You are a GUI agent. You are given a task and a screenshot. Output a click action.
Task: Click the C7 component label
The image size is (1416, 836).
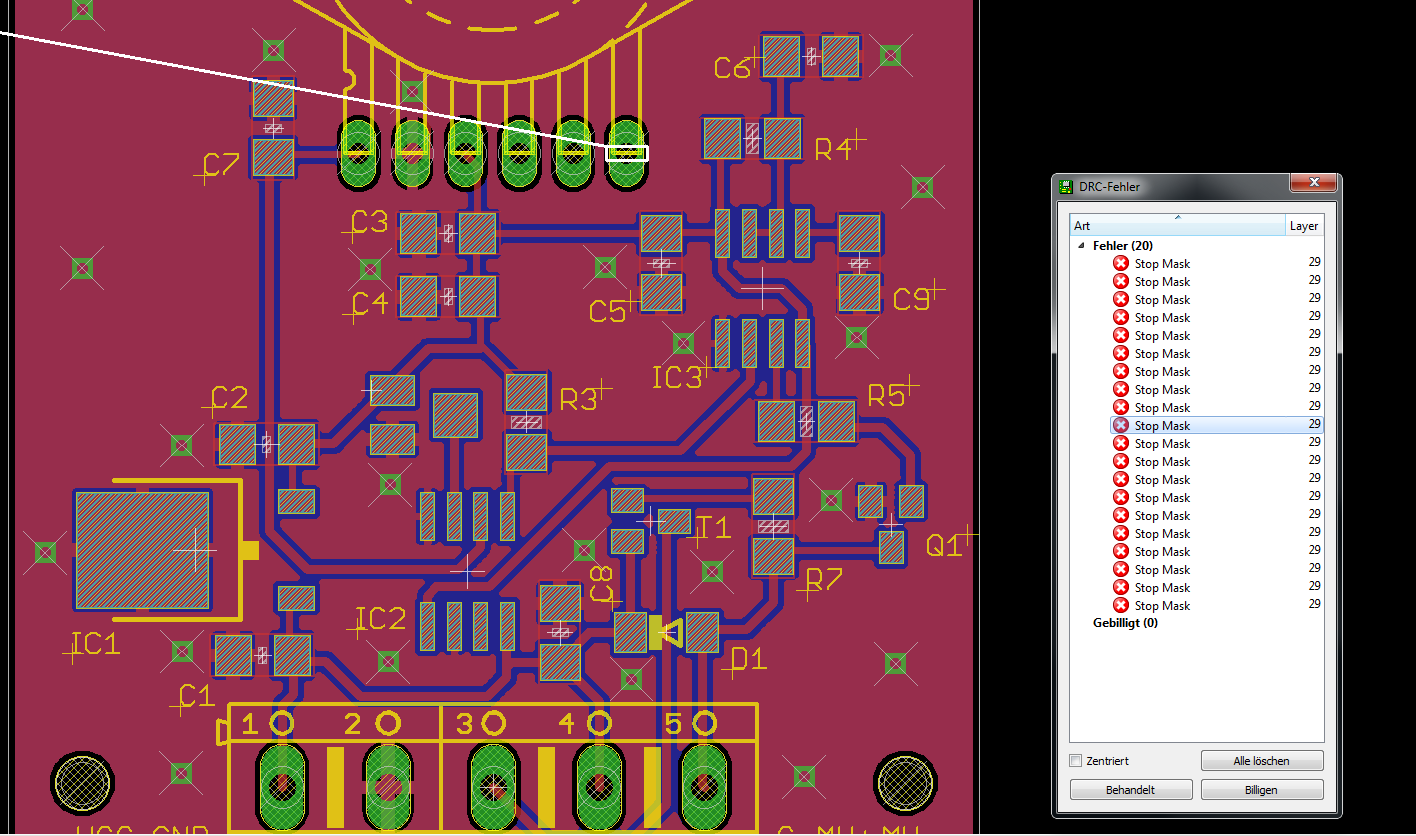[221, 165]
